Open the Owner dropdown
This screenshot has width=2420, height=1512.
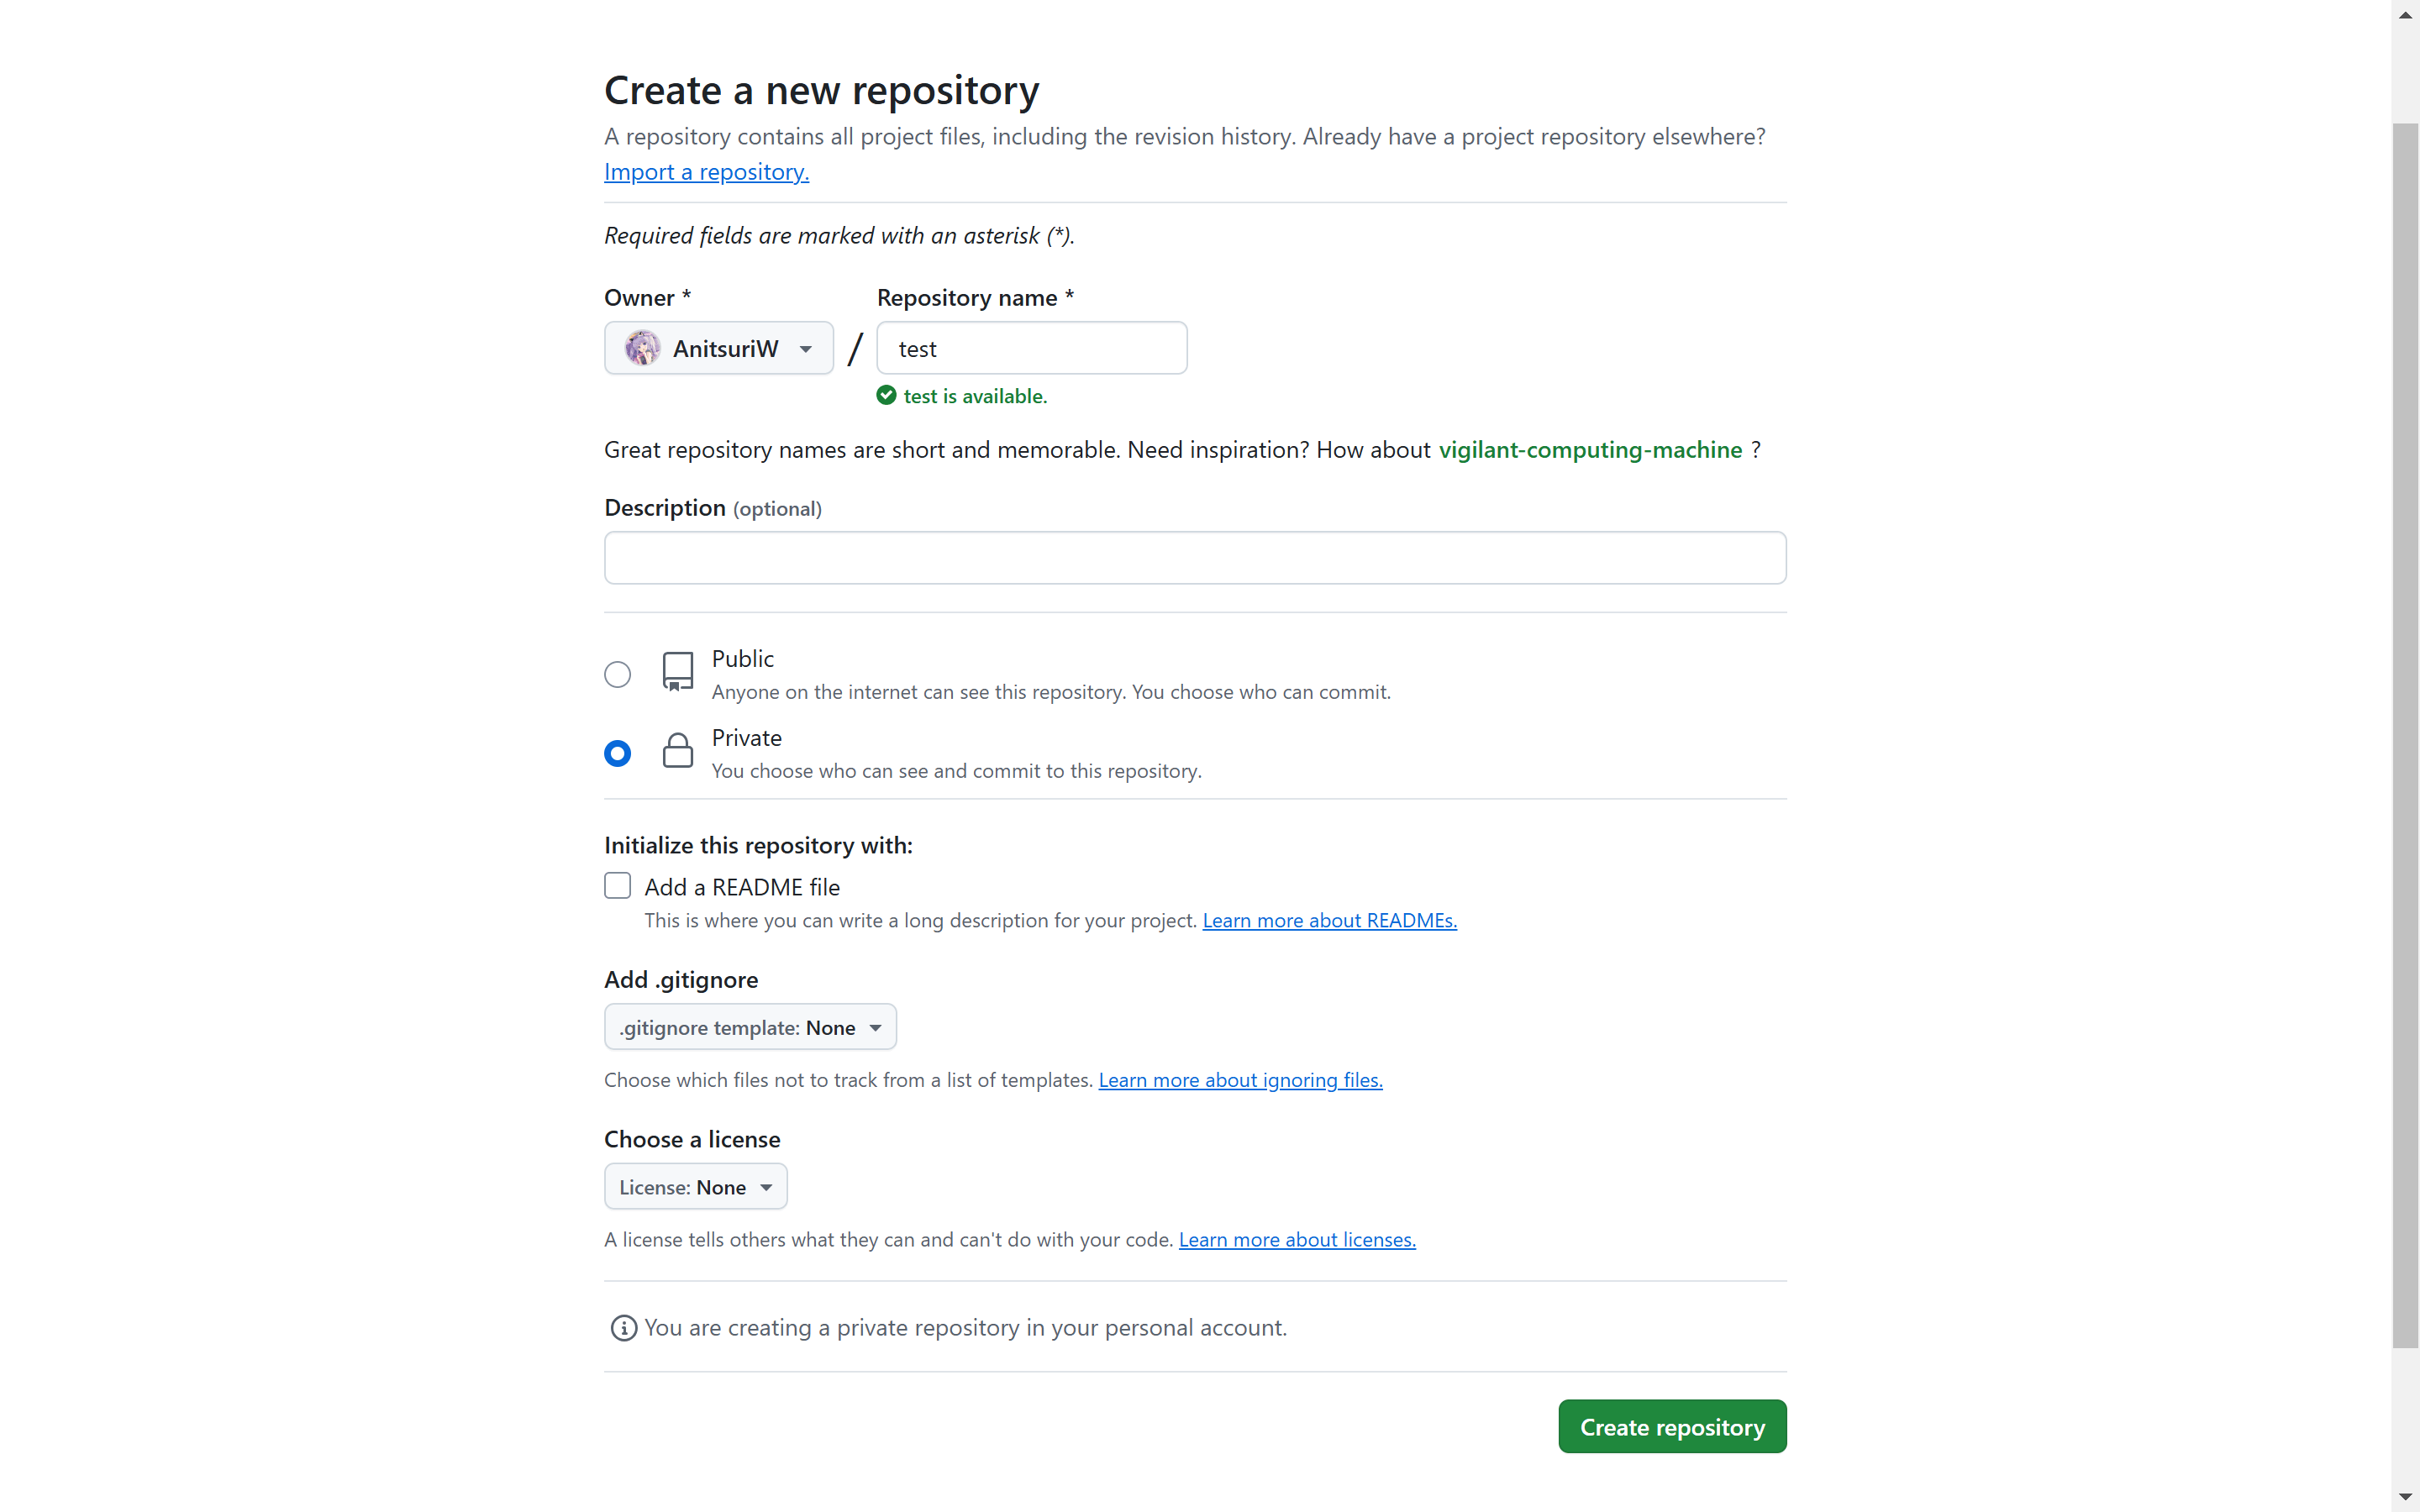718,348
